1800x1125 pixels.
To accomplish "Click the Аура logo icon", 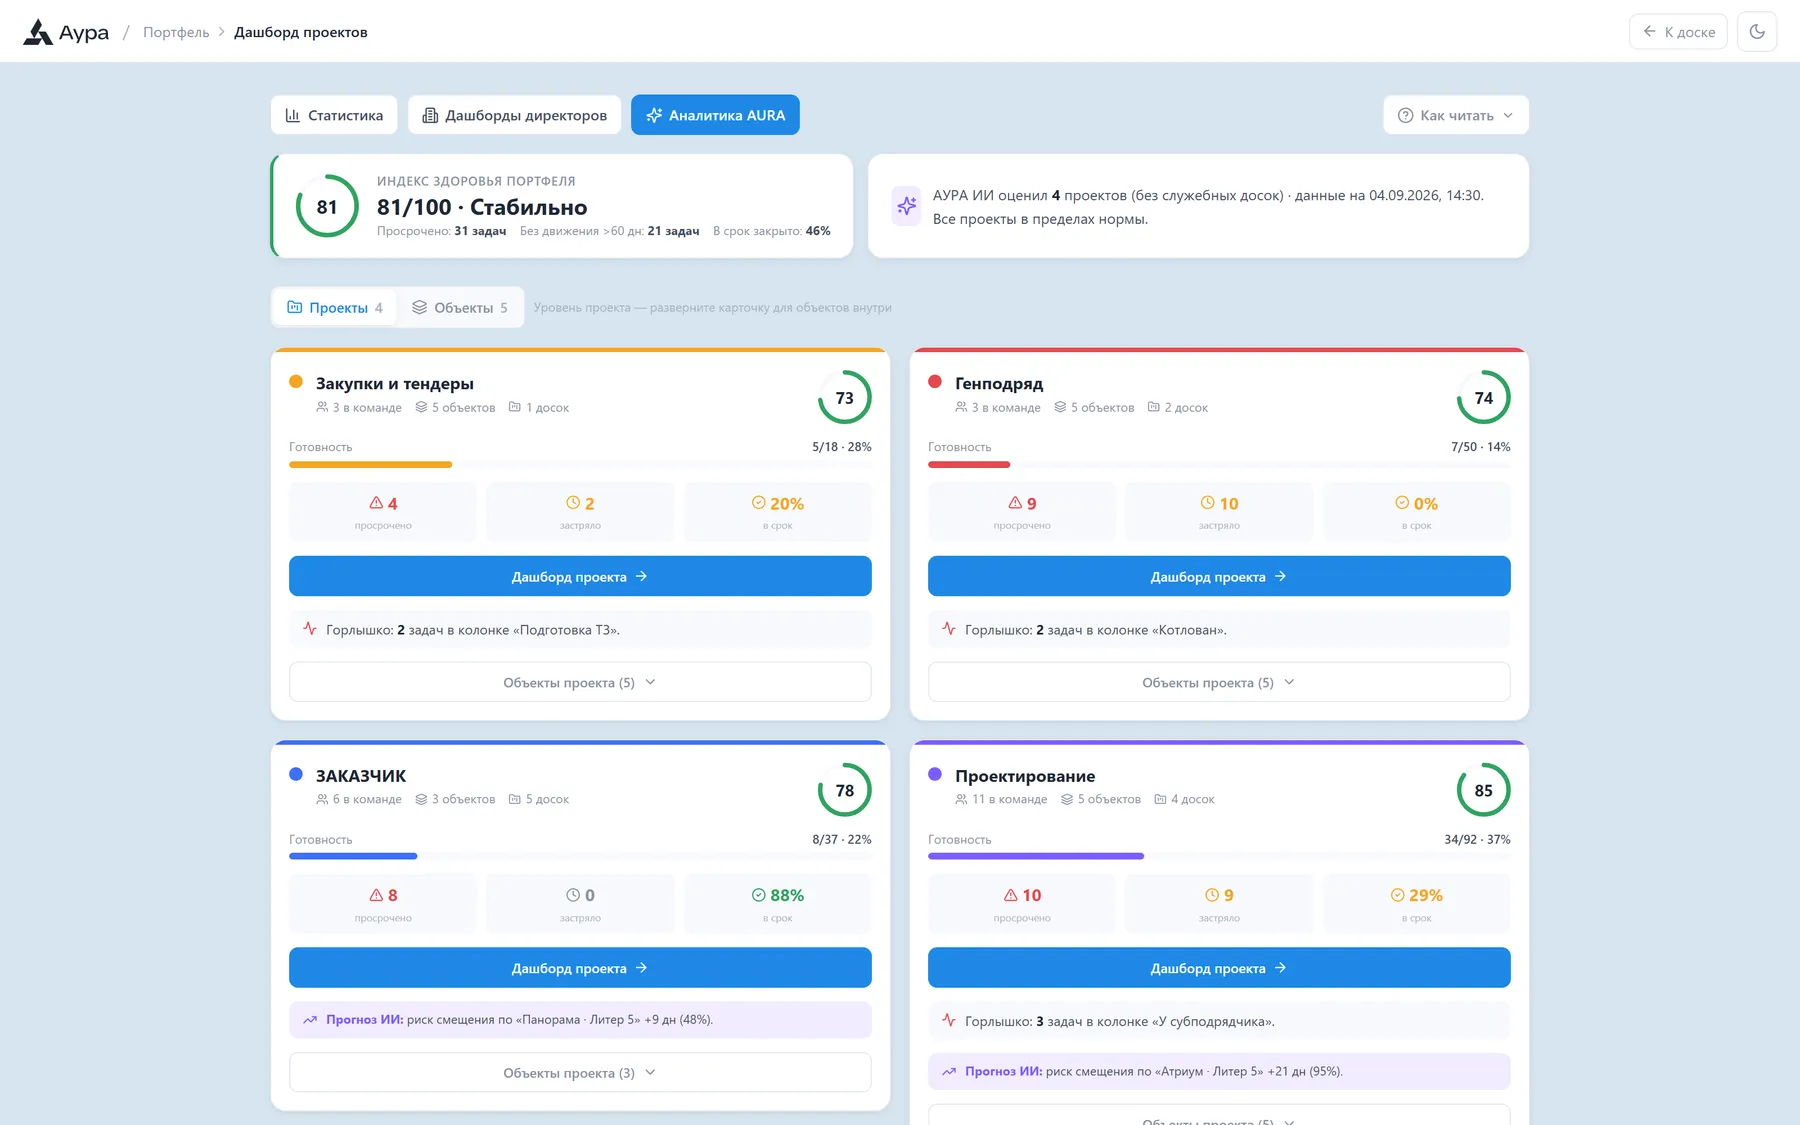I will click(x=38, y=32).
